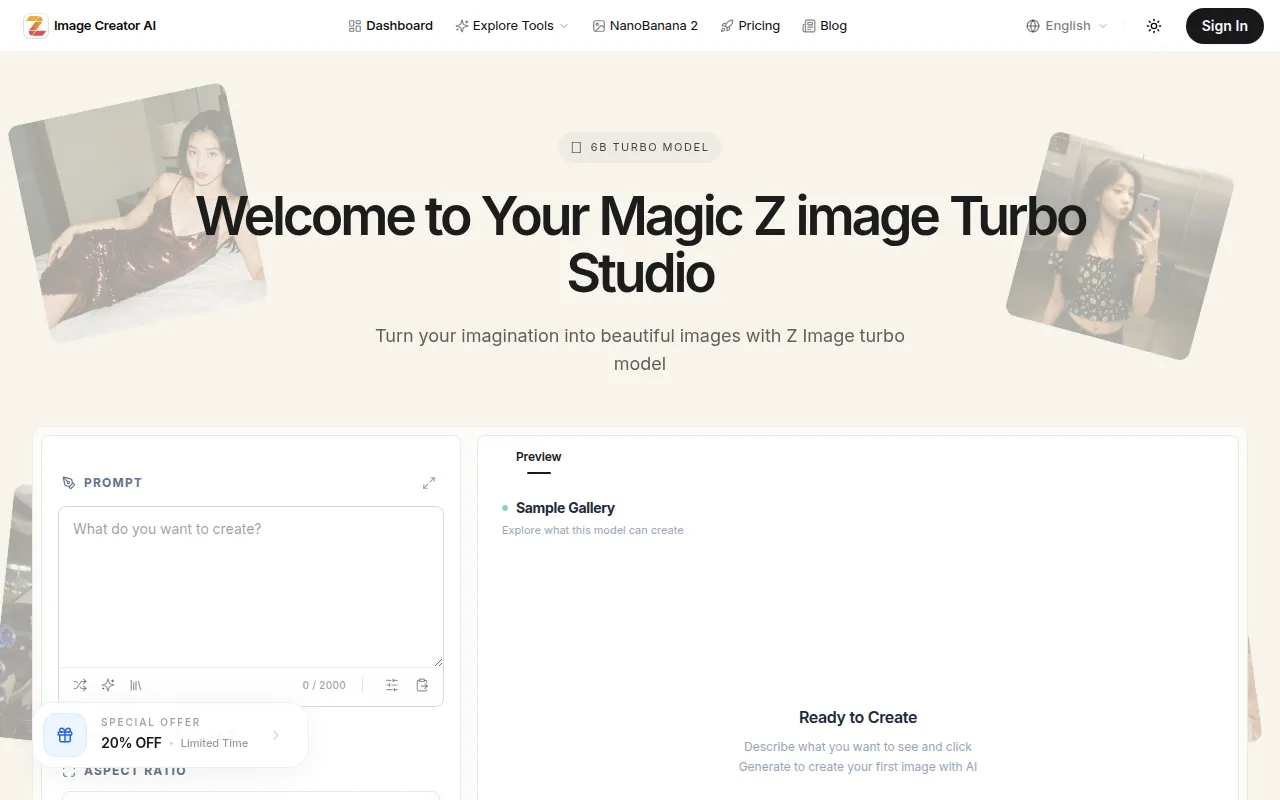Screen dimensions: 1280x800
Task: Click the selfie sample image thumbnail
Action: (x=1119, y=247)
